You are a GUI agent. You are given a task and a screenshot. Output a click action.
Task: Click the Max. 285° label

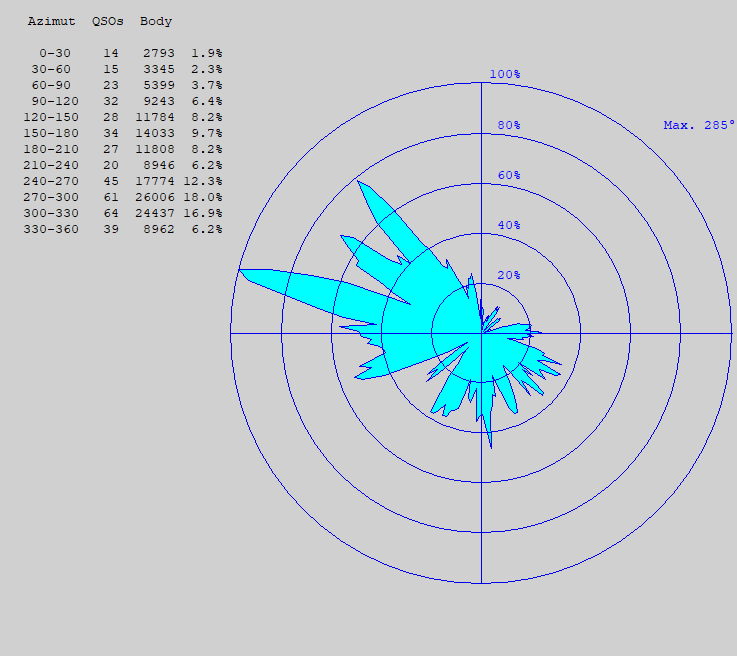[x=699, y=125]
